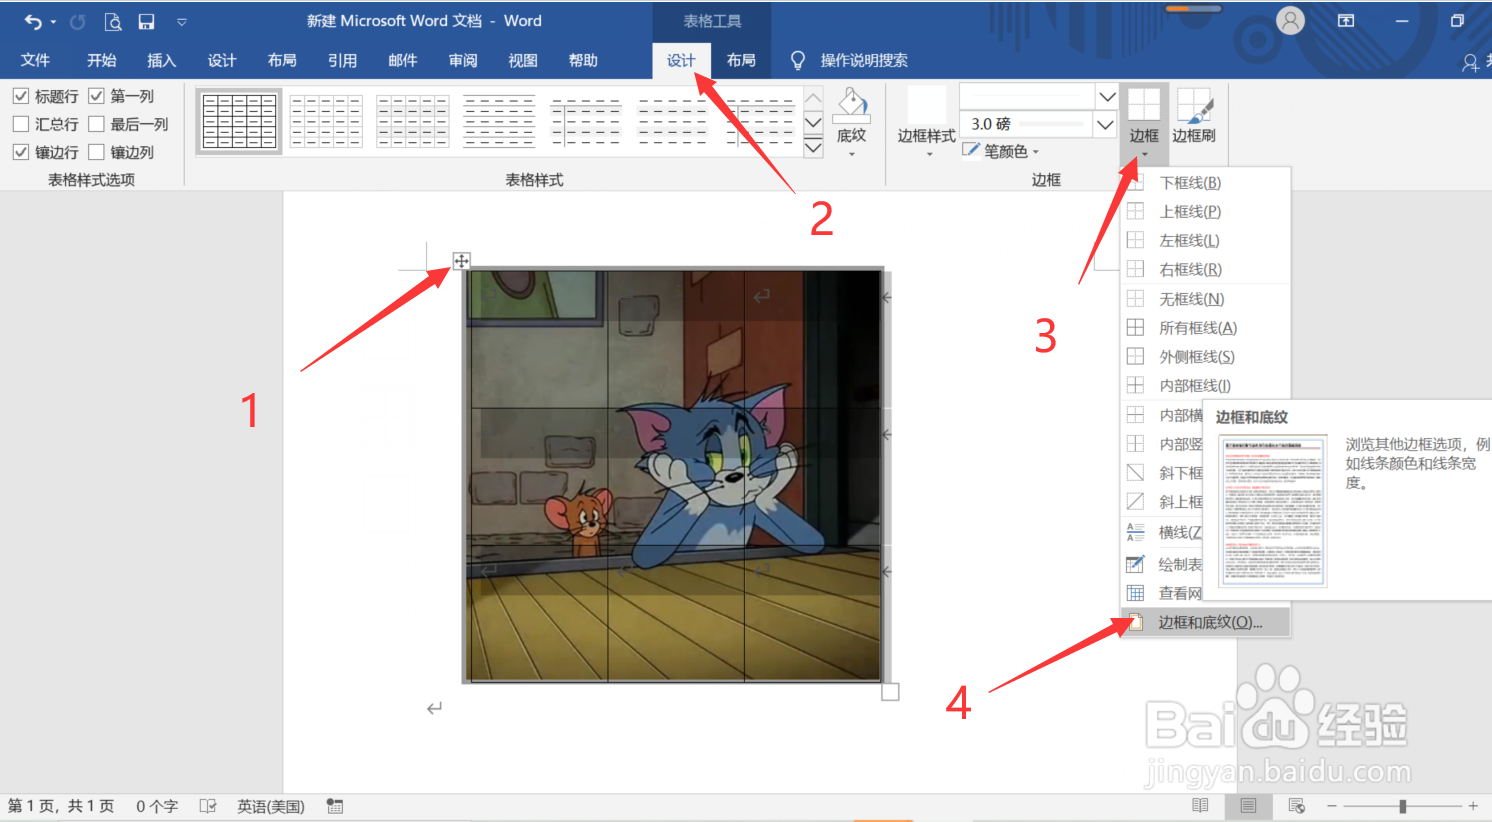Enable the 最后一列 checkbox
Screen dimensions: 1492x822
click(97, 124)
